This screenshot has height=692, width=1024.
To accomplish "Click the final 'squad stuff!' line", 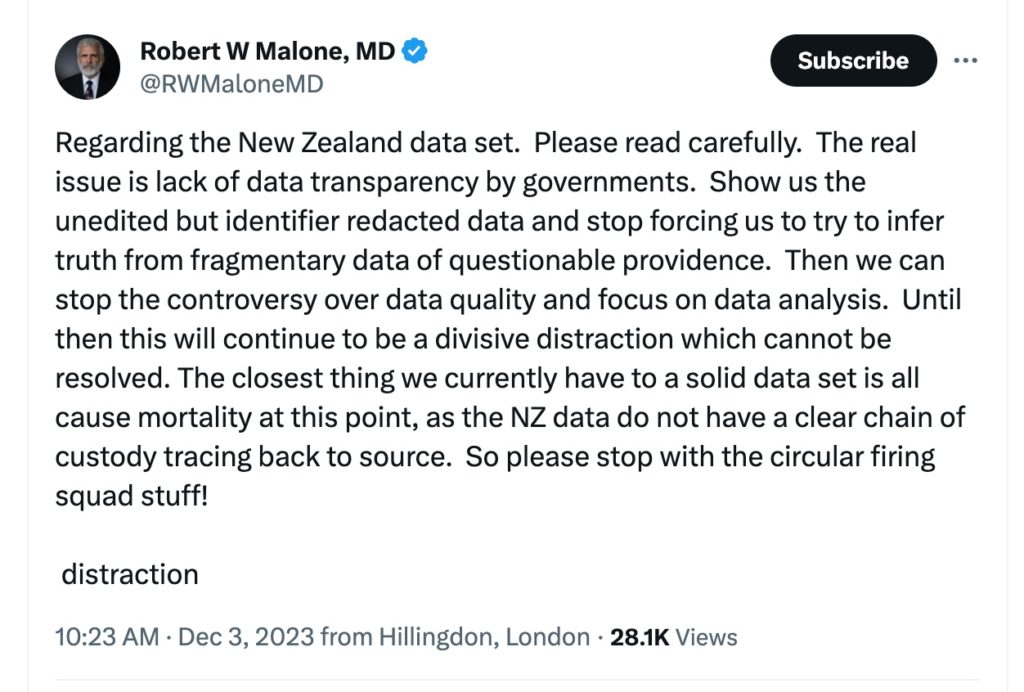I will [x=131, y=496].
